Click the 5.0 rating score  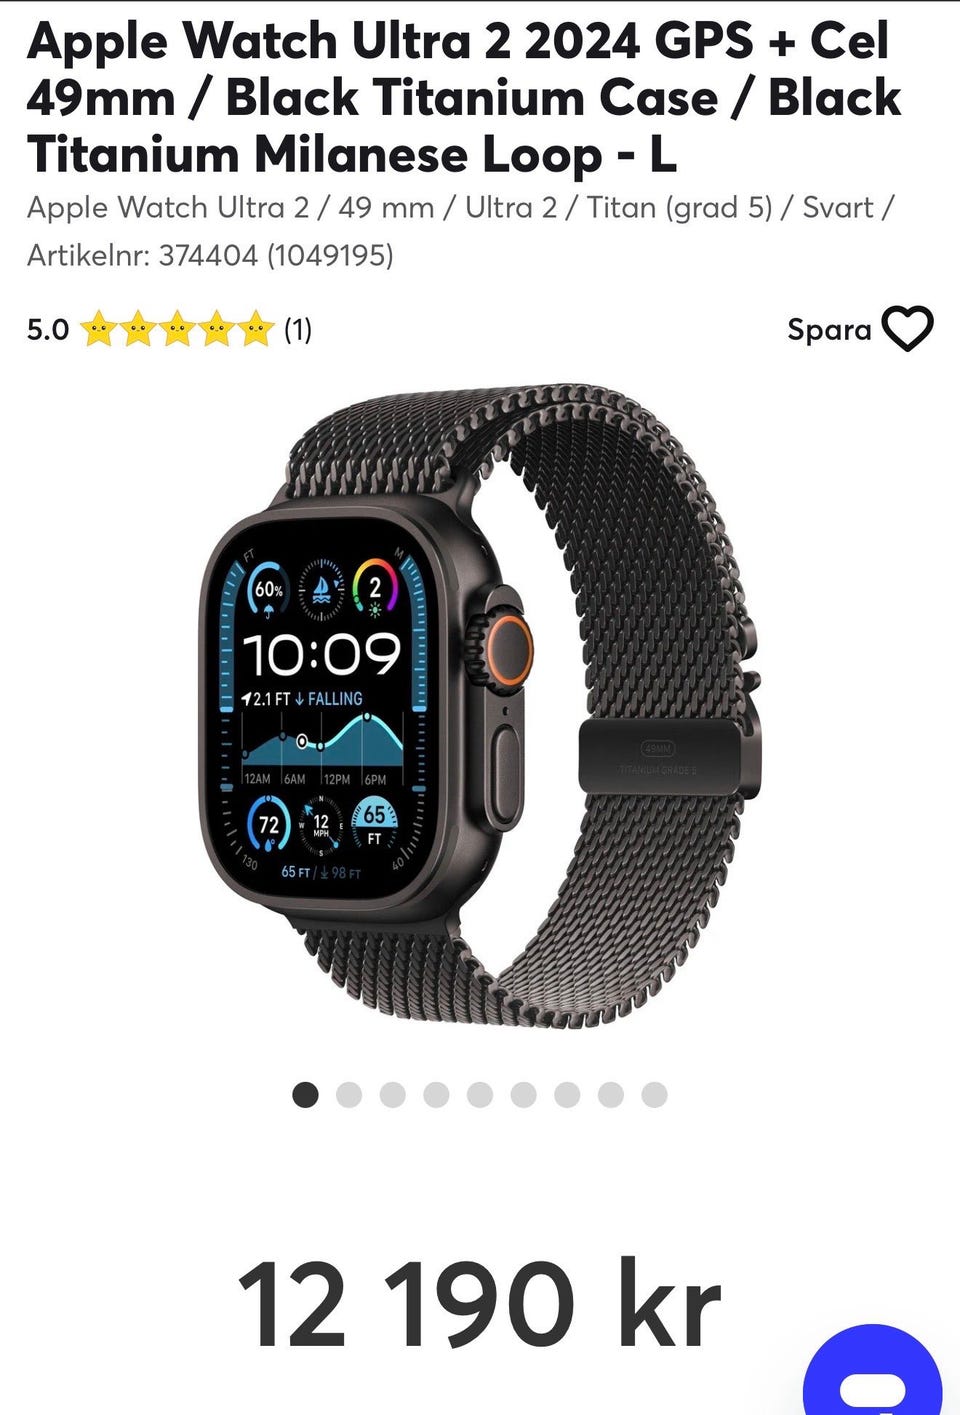click(48, 330)
